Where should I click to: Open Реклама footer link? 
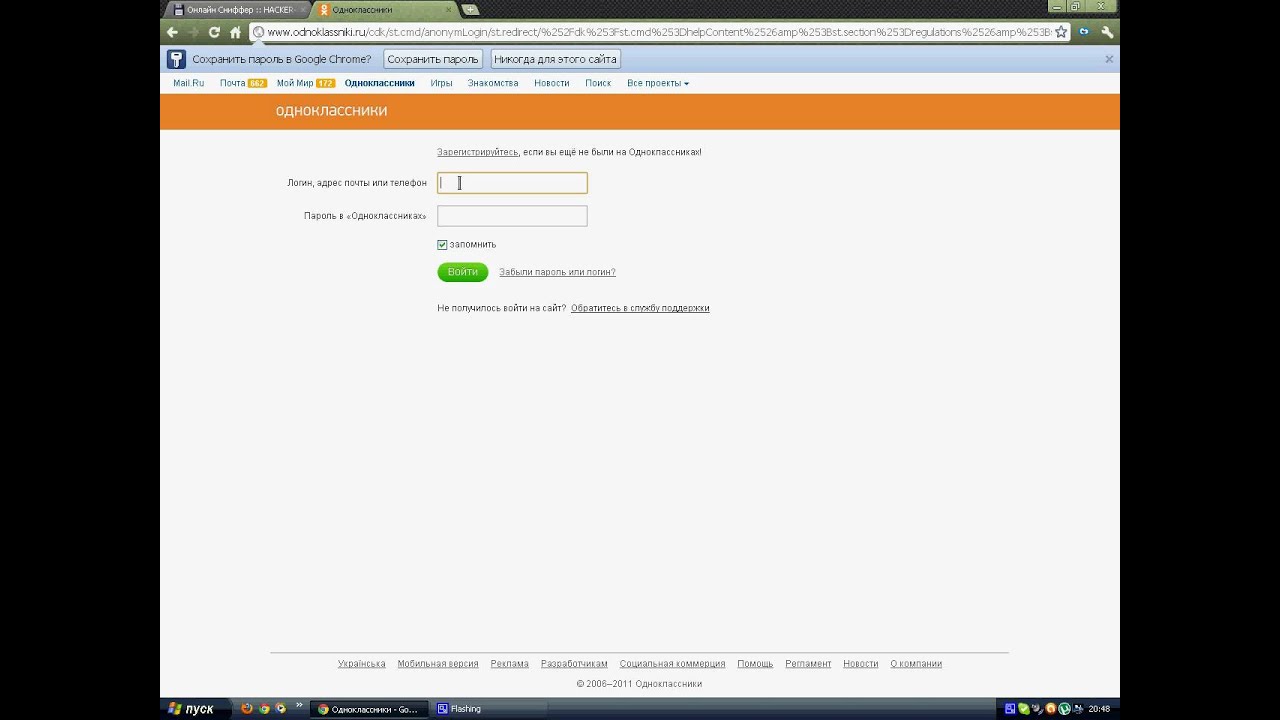(510, 664)
